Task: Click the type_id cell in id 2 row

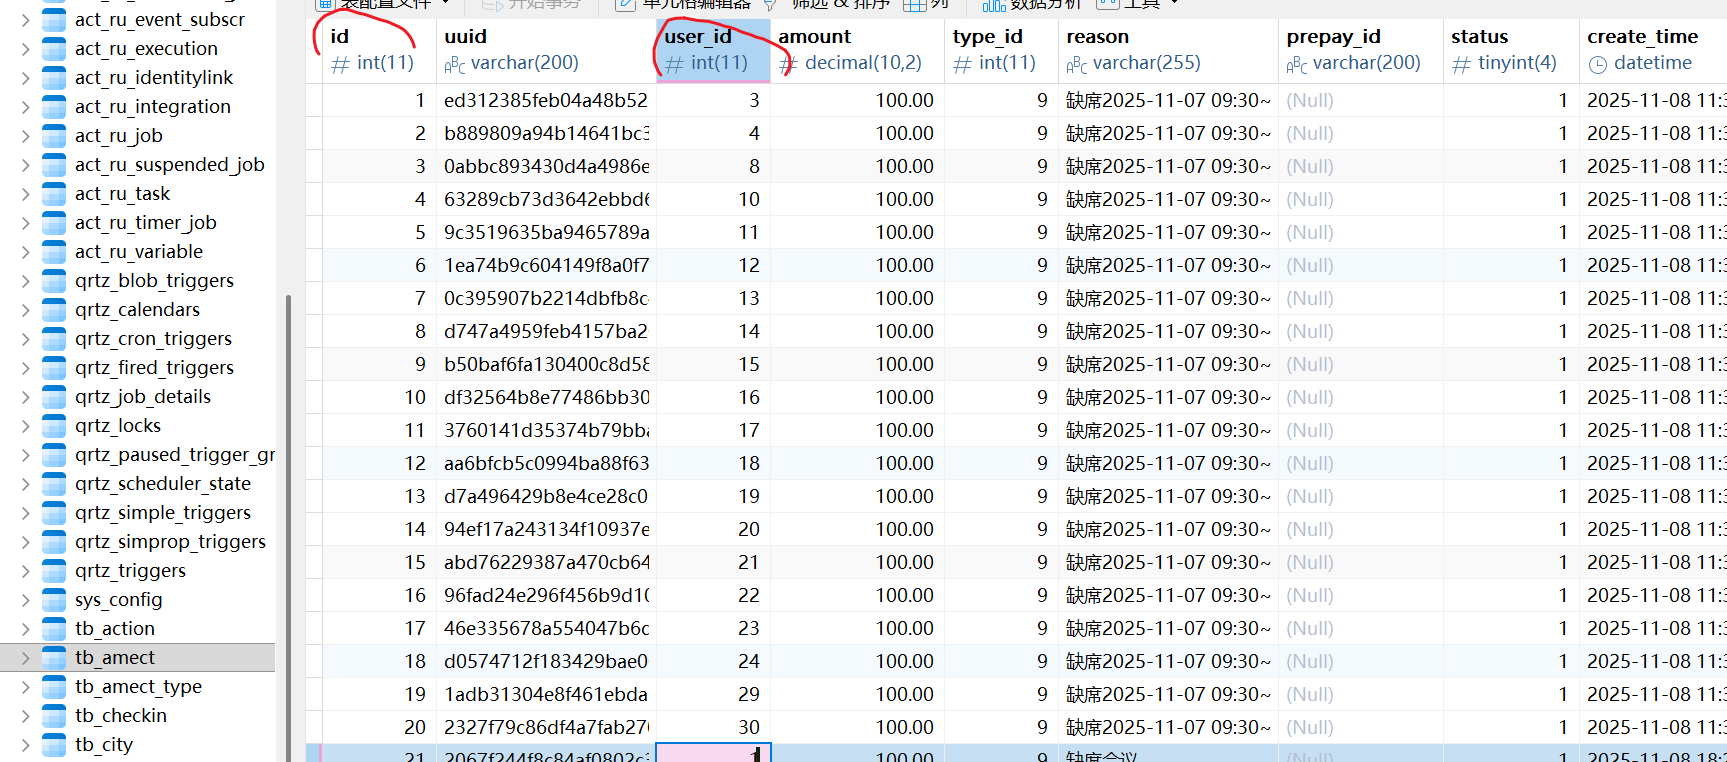Action: pos(1001,134)
